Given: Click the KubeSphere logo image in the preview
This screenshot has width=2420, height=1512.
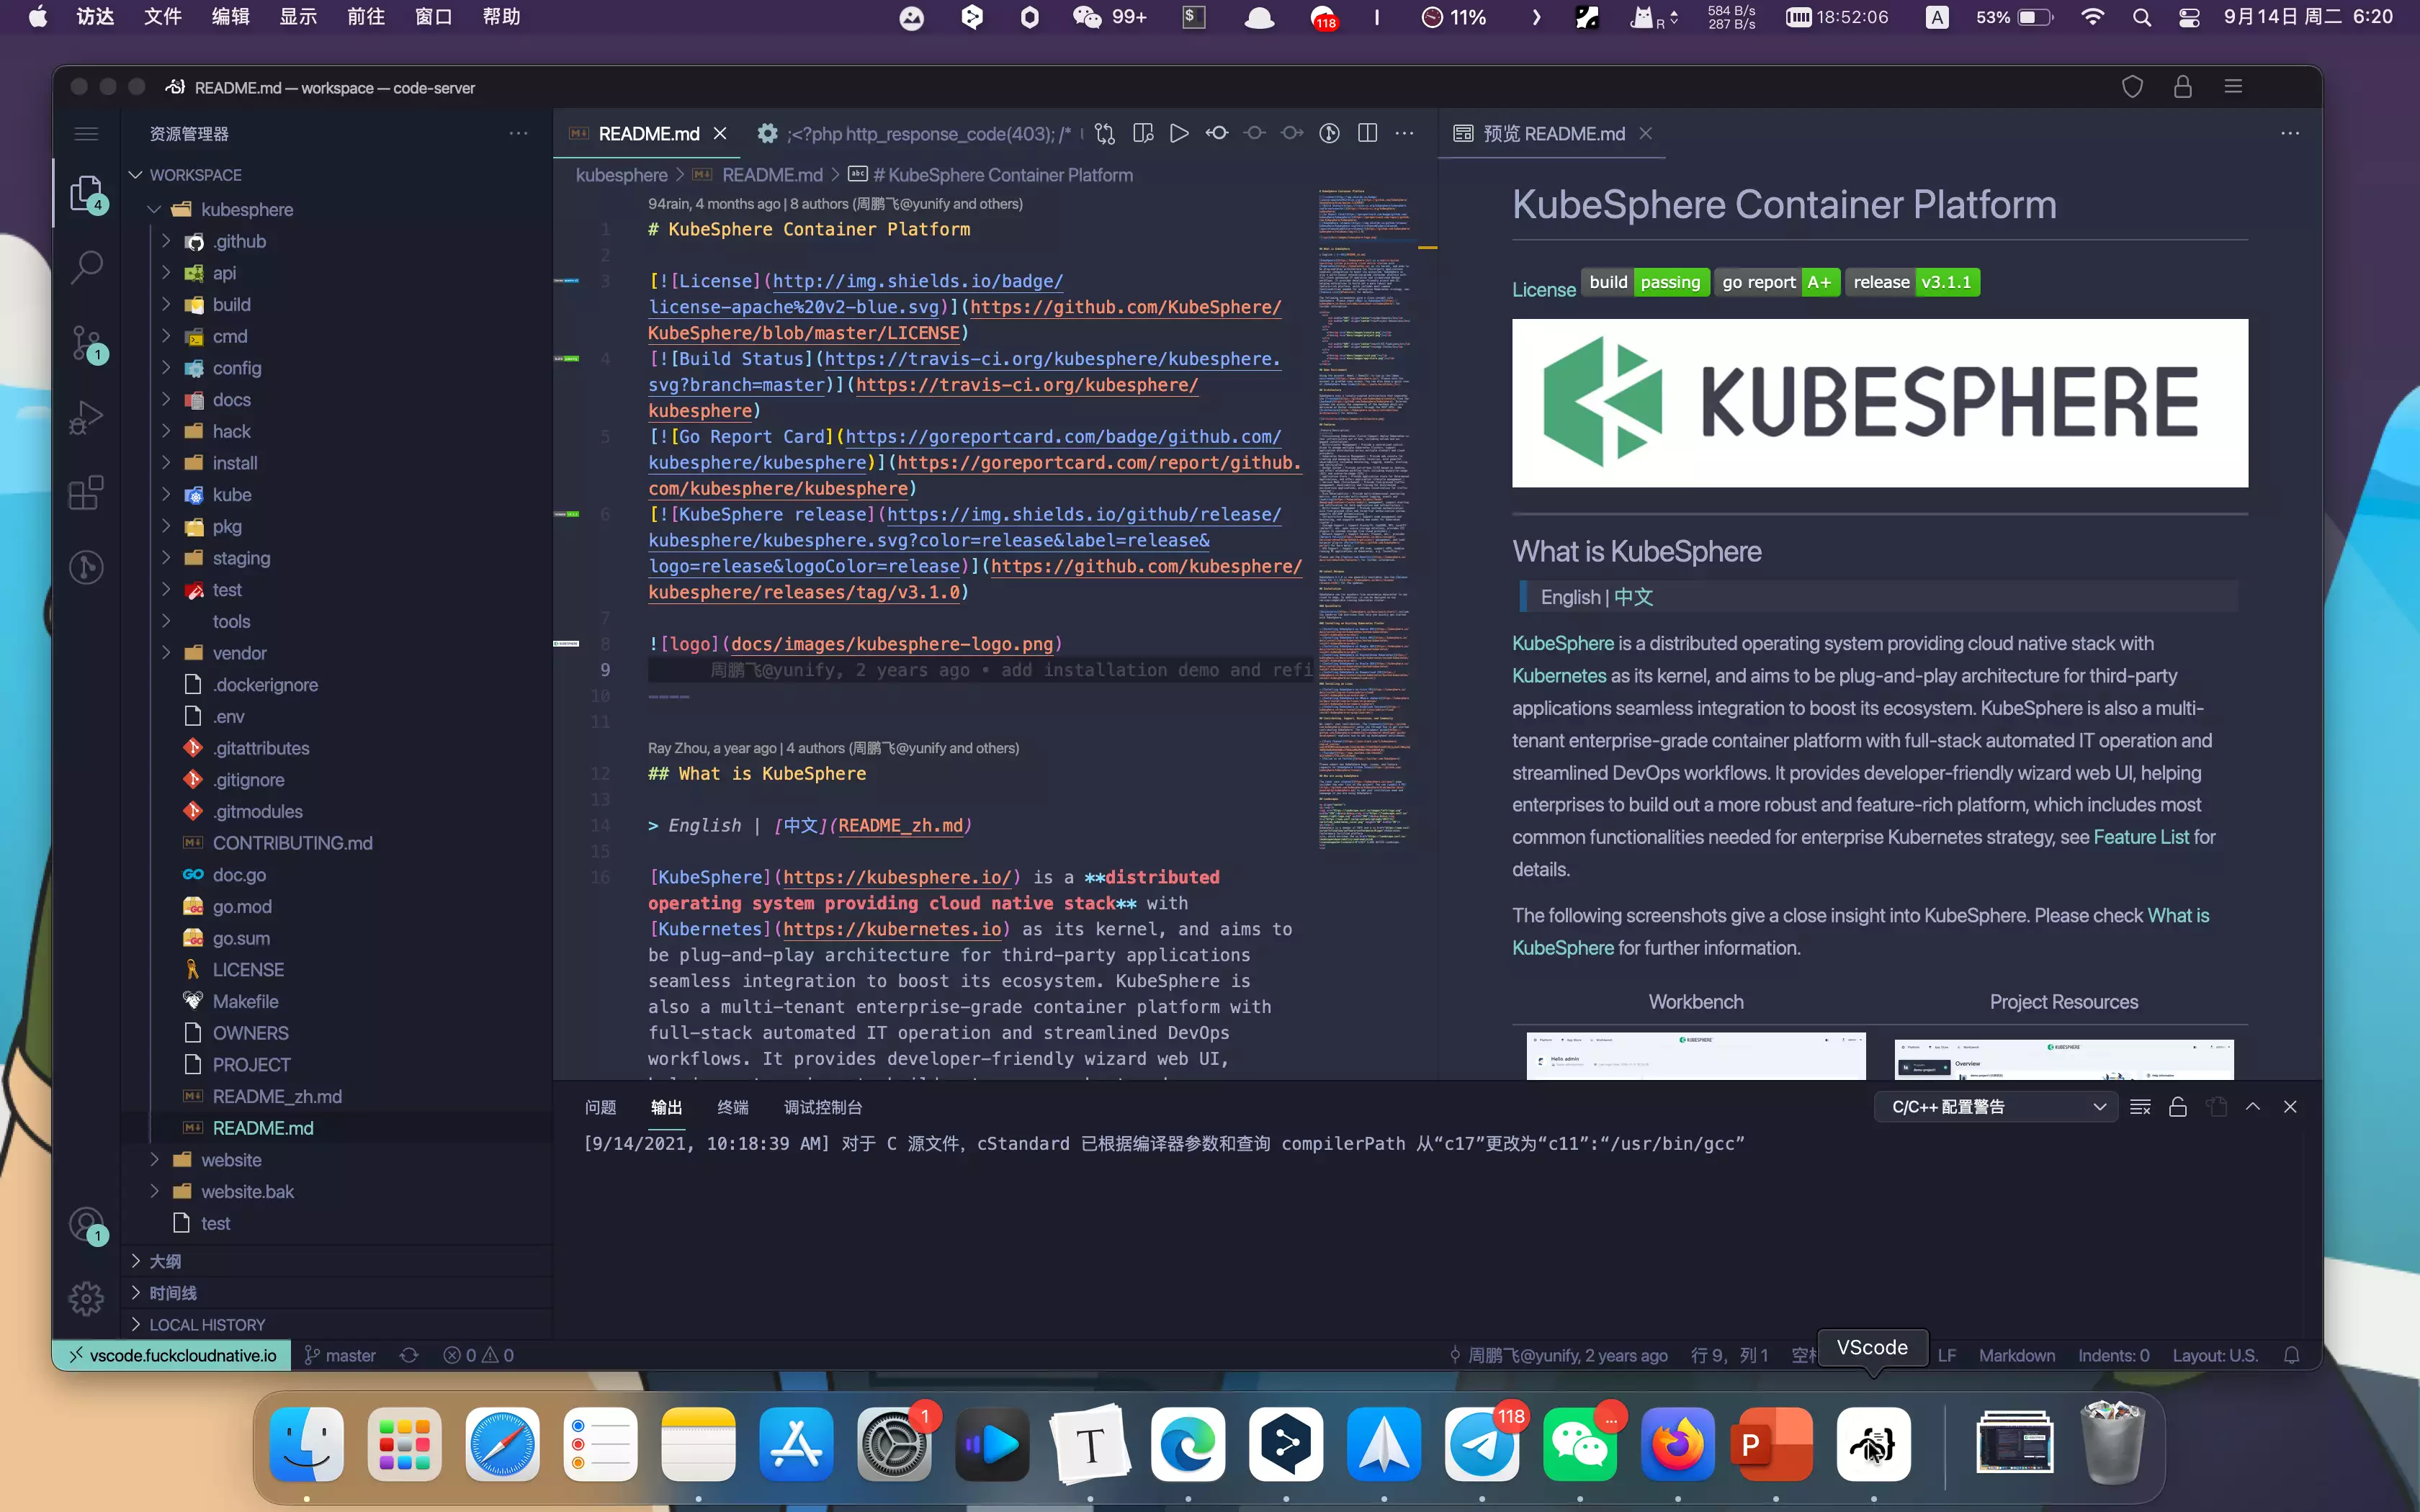Looking at the screenshot, I should tap(1879, 403).
